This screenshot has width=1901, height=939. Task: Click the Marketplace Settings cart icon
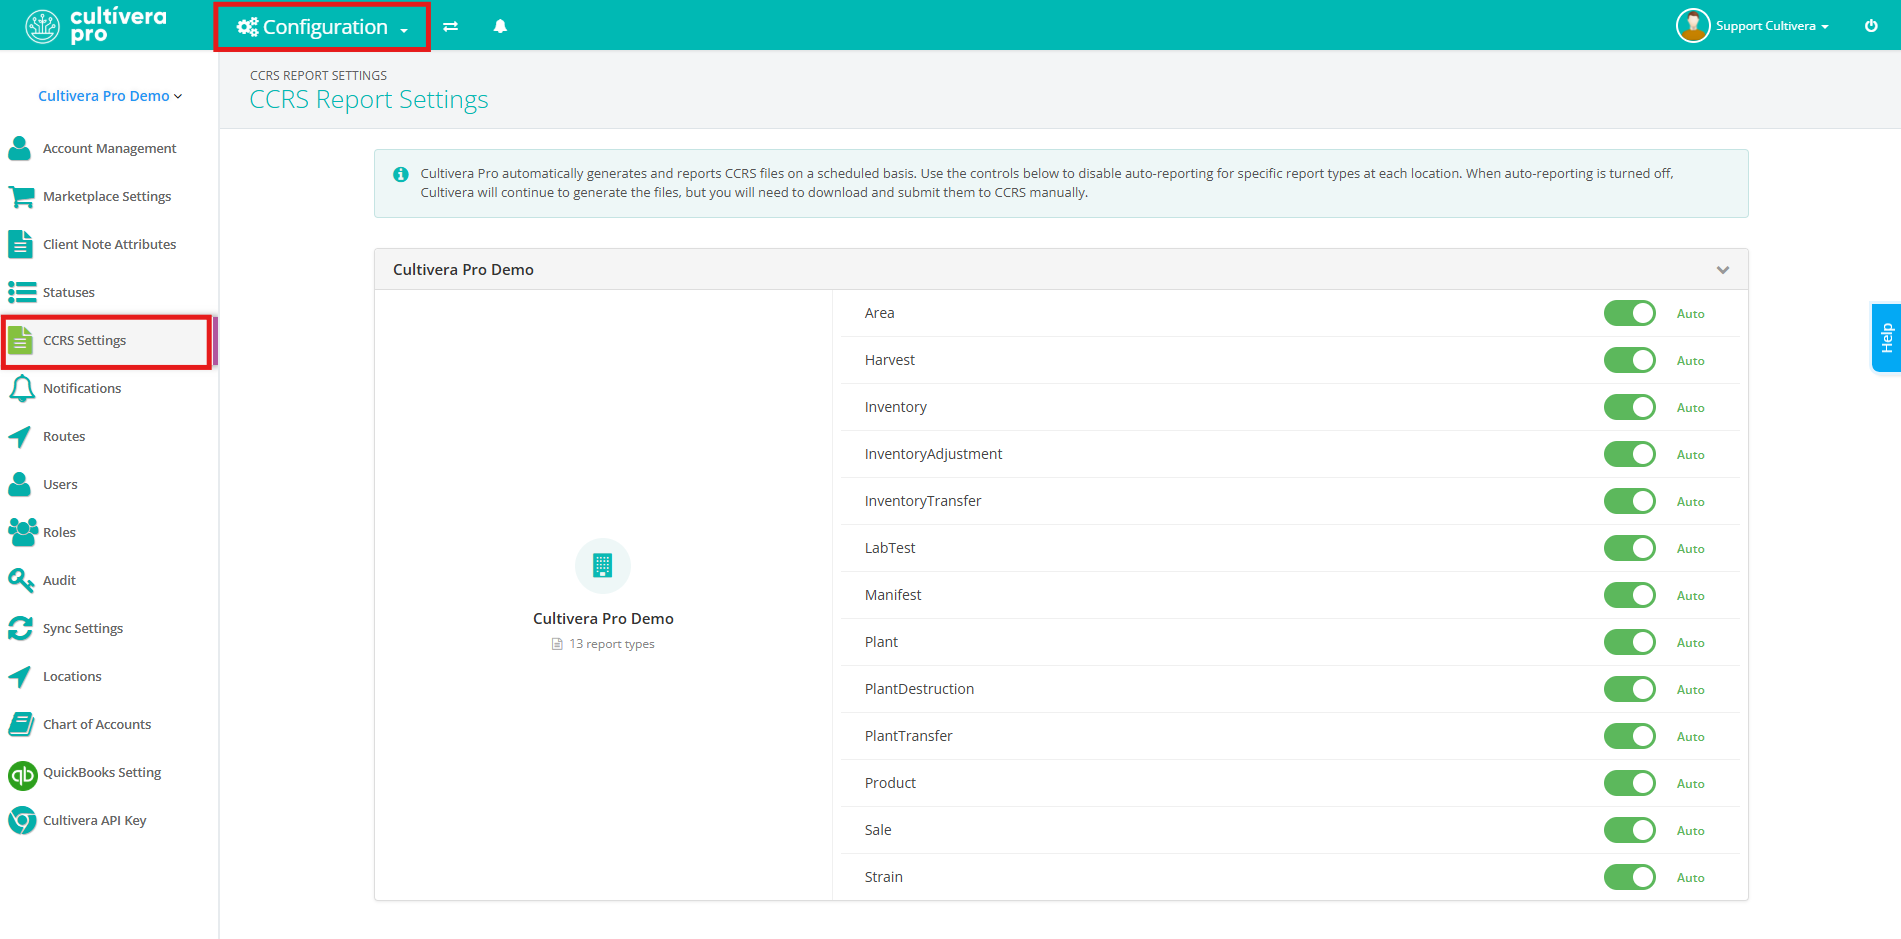21,196
